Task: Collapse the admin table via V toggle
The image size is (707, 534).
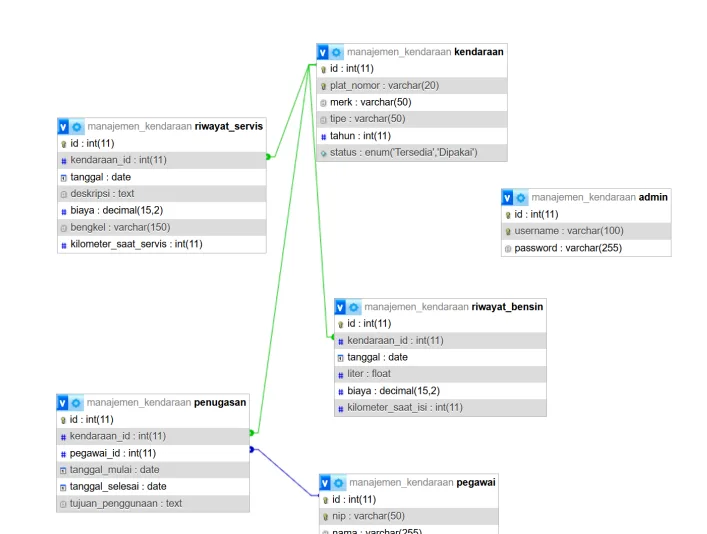Action: [507, 198]
